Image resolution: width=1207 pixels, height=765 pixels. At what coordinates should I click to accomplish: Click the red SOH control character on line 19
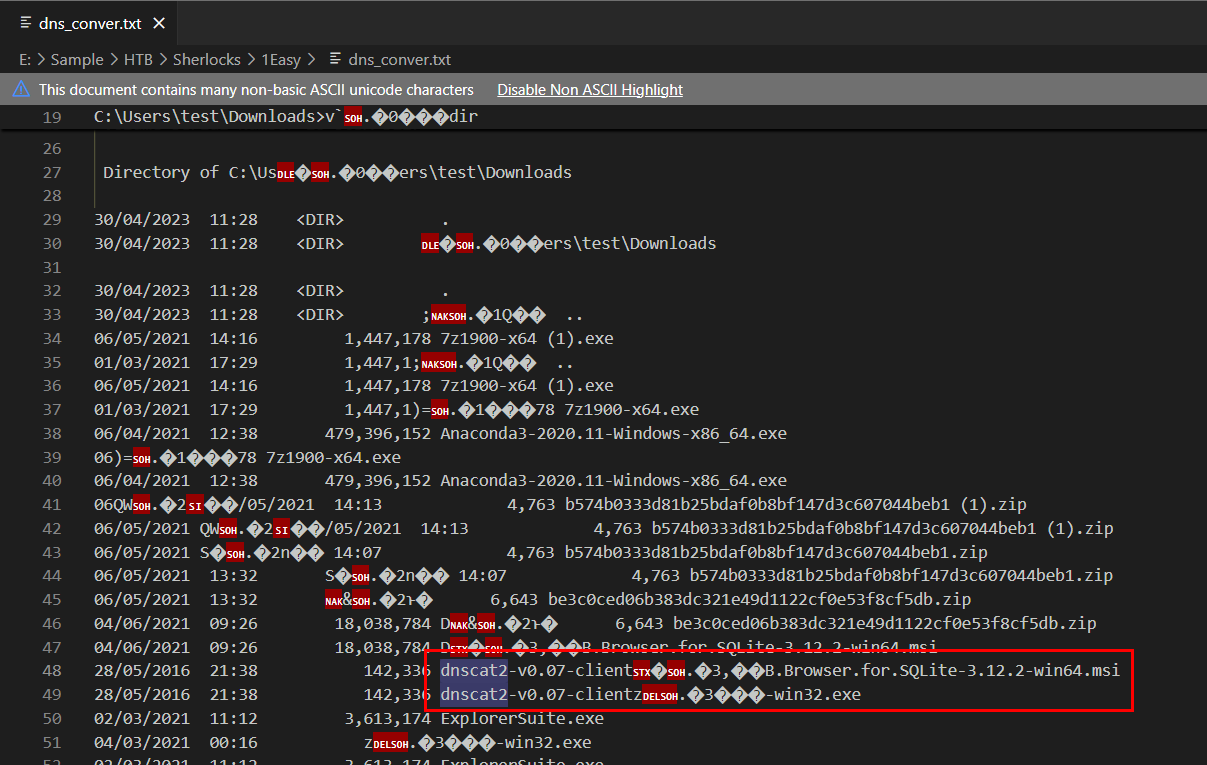pos(353,118)
